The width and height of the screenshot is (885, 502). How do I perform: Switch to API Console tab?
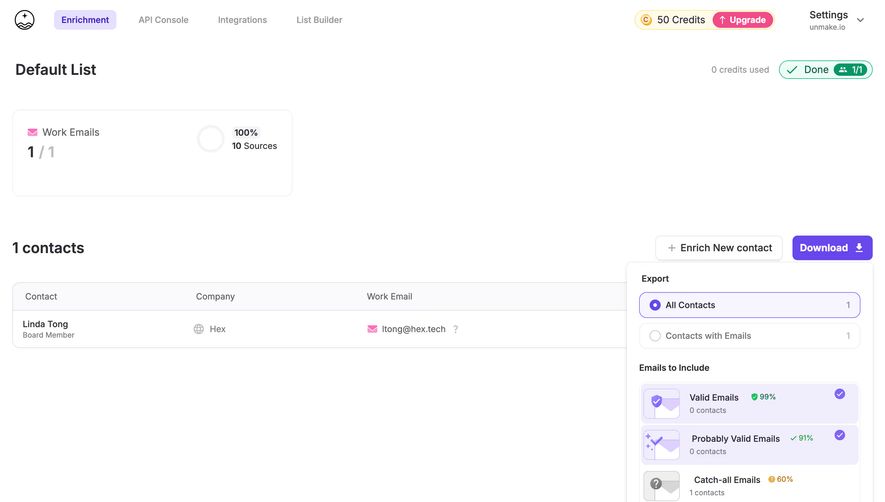point(164,20)
